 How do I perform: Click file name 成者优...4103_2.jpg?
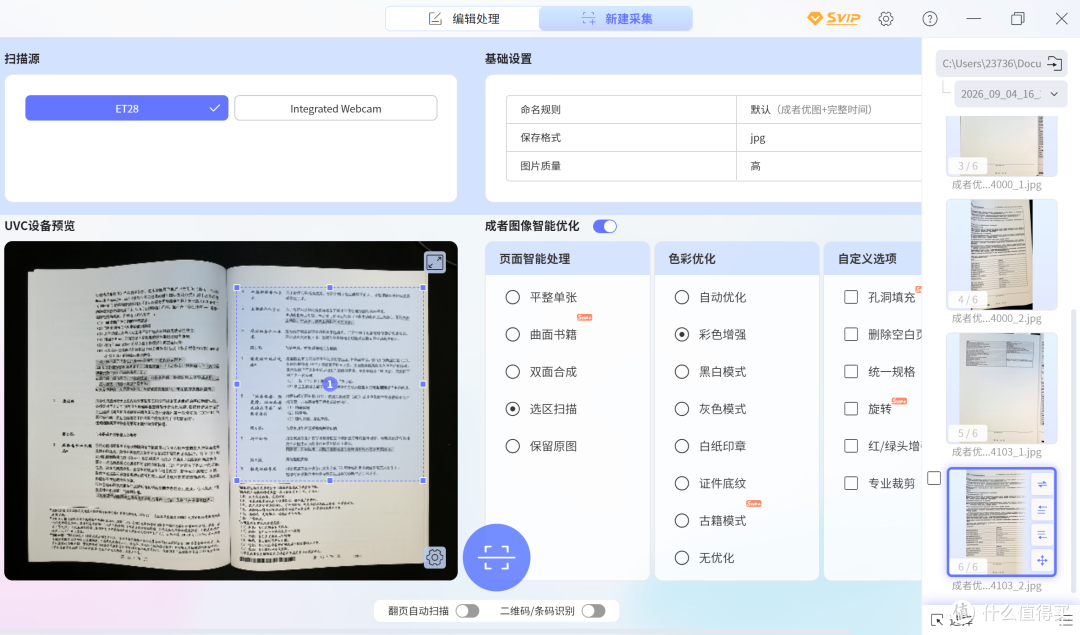[996, 585]
